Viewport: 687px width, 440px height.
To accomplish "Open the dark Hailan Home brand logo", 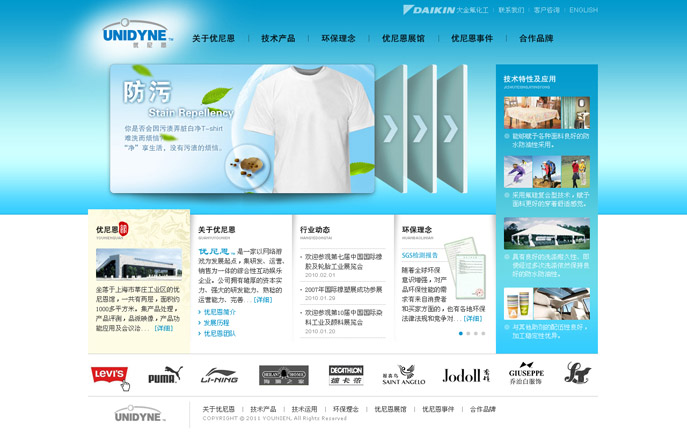I will tap(283, 376).
